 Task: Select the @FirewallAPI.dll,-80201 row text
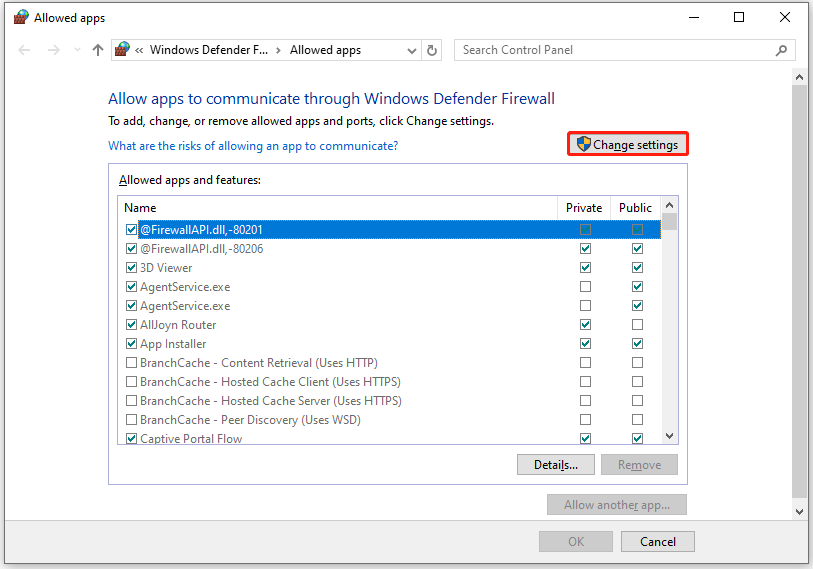[x=201, y=230]
